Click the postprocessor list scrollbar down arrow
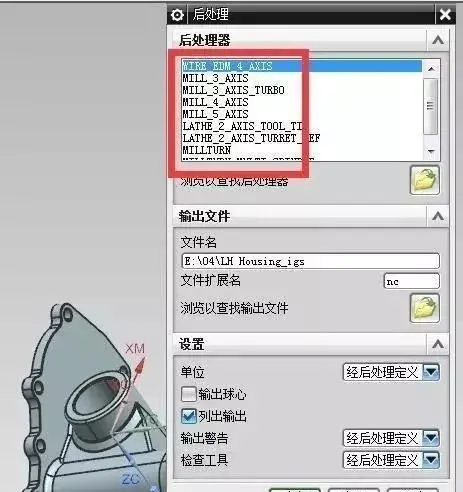The height and width of the screenshot is (492, 463). [431, 151]
